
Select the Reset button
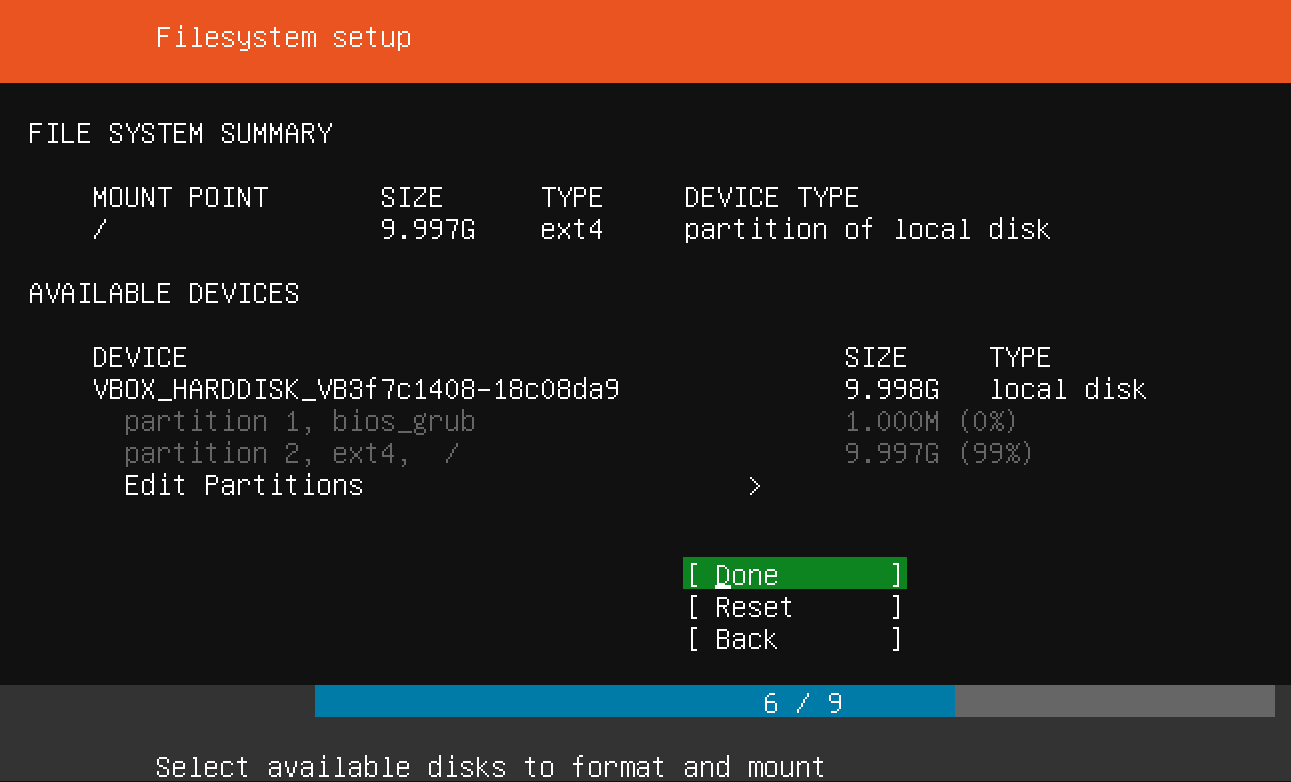(x=794, y=607)
